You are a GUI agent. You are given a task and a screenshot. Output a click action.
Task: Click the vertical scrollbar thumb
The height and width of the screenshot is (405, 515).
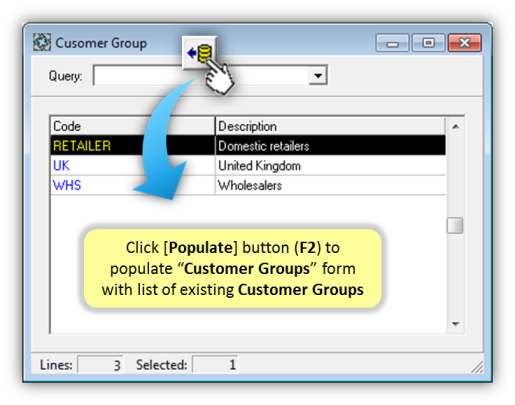[x=455, y=226]
